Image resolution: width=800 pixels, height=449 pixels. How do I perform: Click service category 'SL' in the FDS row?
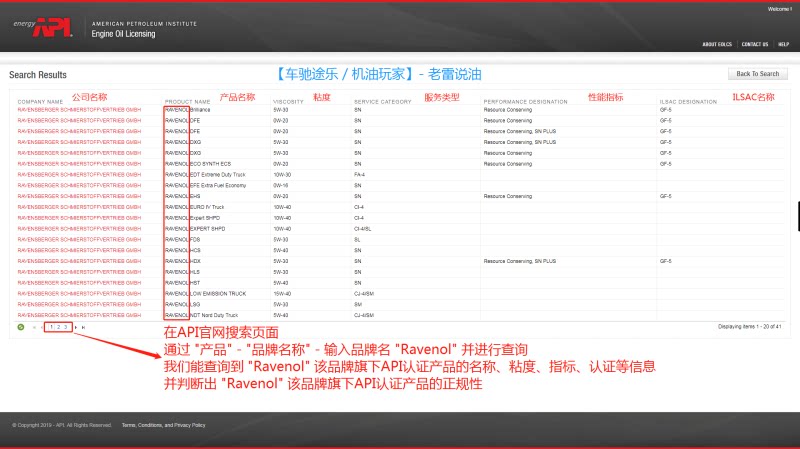click(357, 239)
